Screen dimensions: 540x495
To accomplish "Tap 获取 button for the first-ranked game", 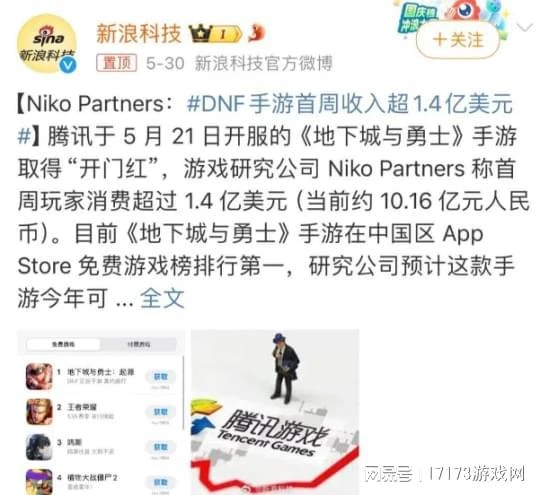I will pyautogui.click(x=160, y=377).
